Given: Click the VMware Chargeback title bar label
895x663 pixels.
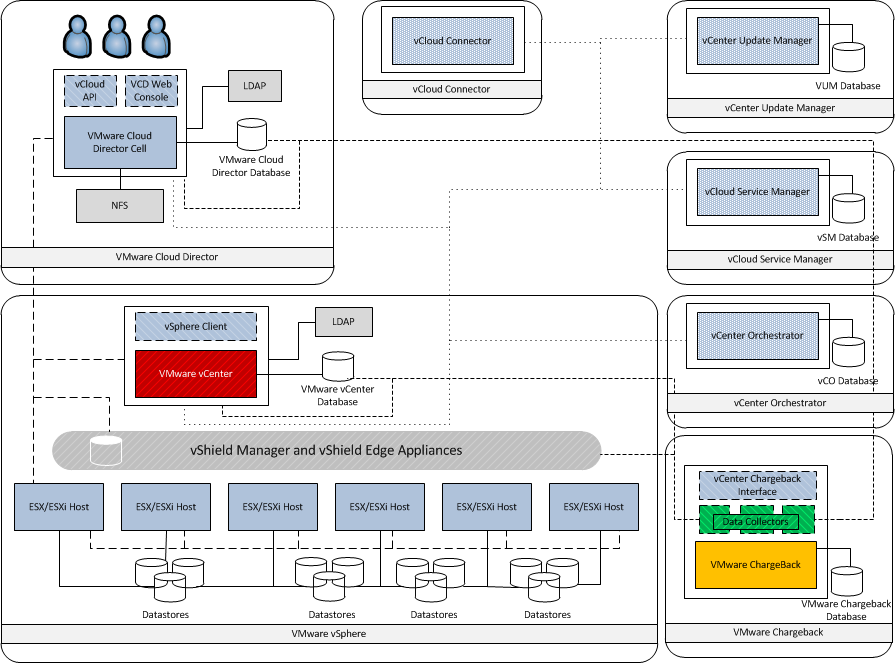Looking at the screenshot, I should coord(778,632).
